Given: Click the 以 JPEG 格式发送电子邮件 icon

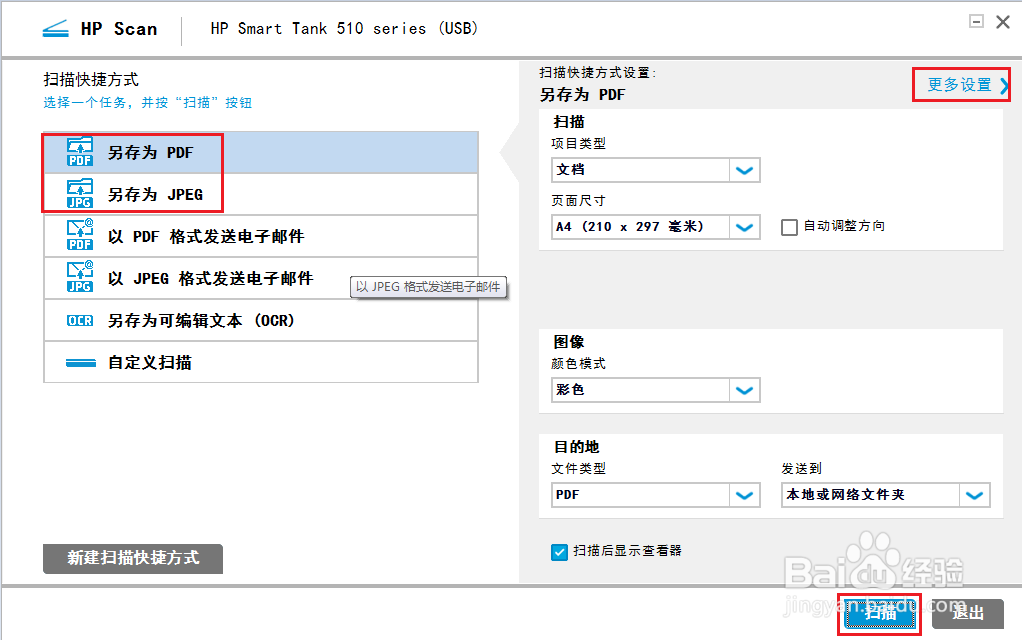Looking at the screenshot, I should tap(80, 278).
